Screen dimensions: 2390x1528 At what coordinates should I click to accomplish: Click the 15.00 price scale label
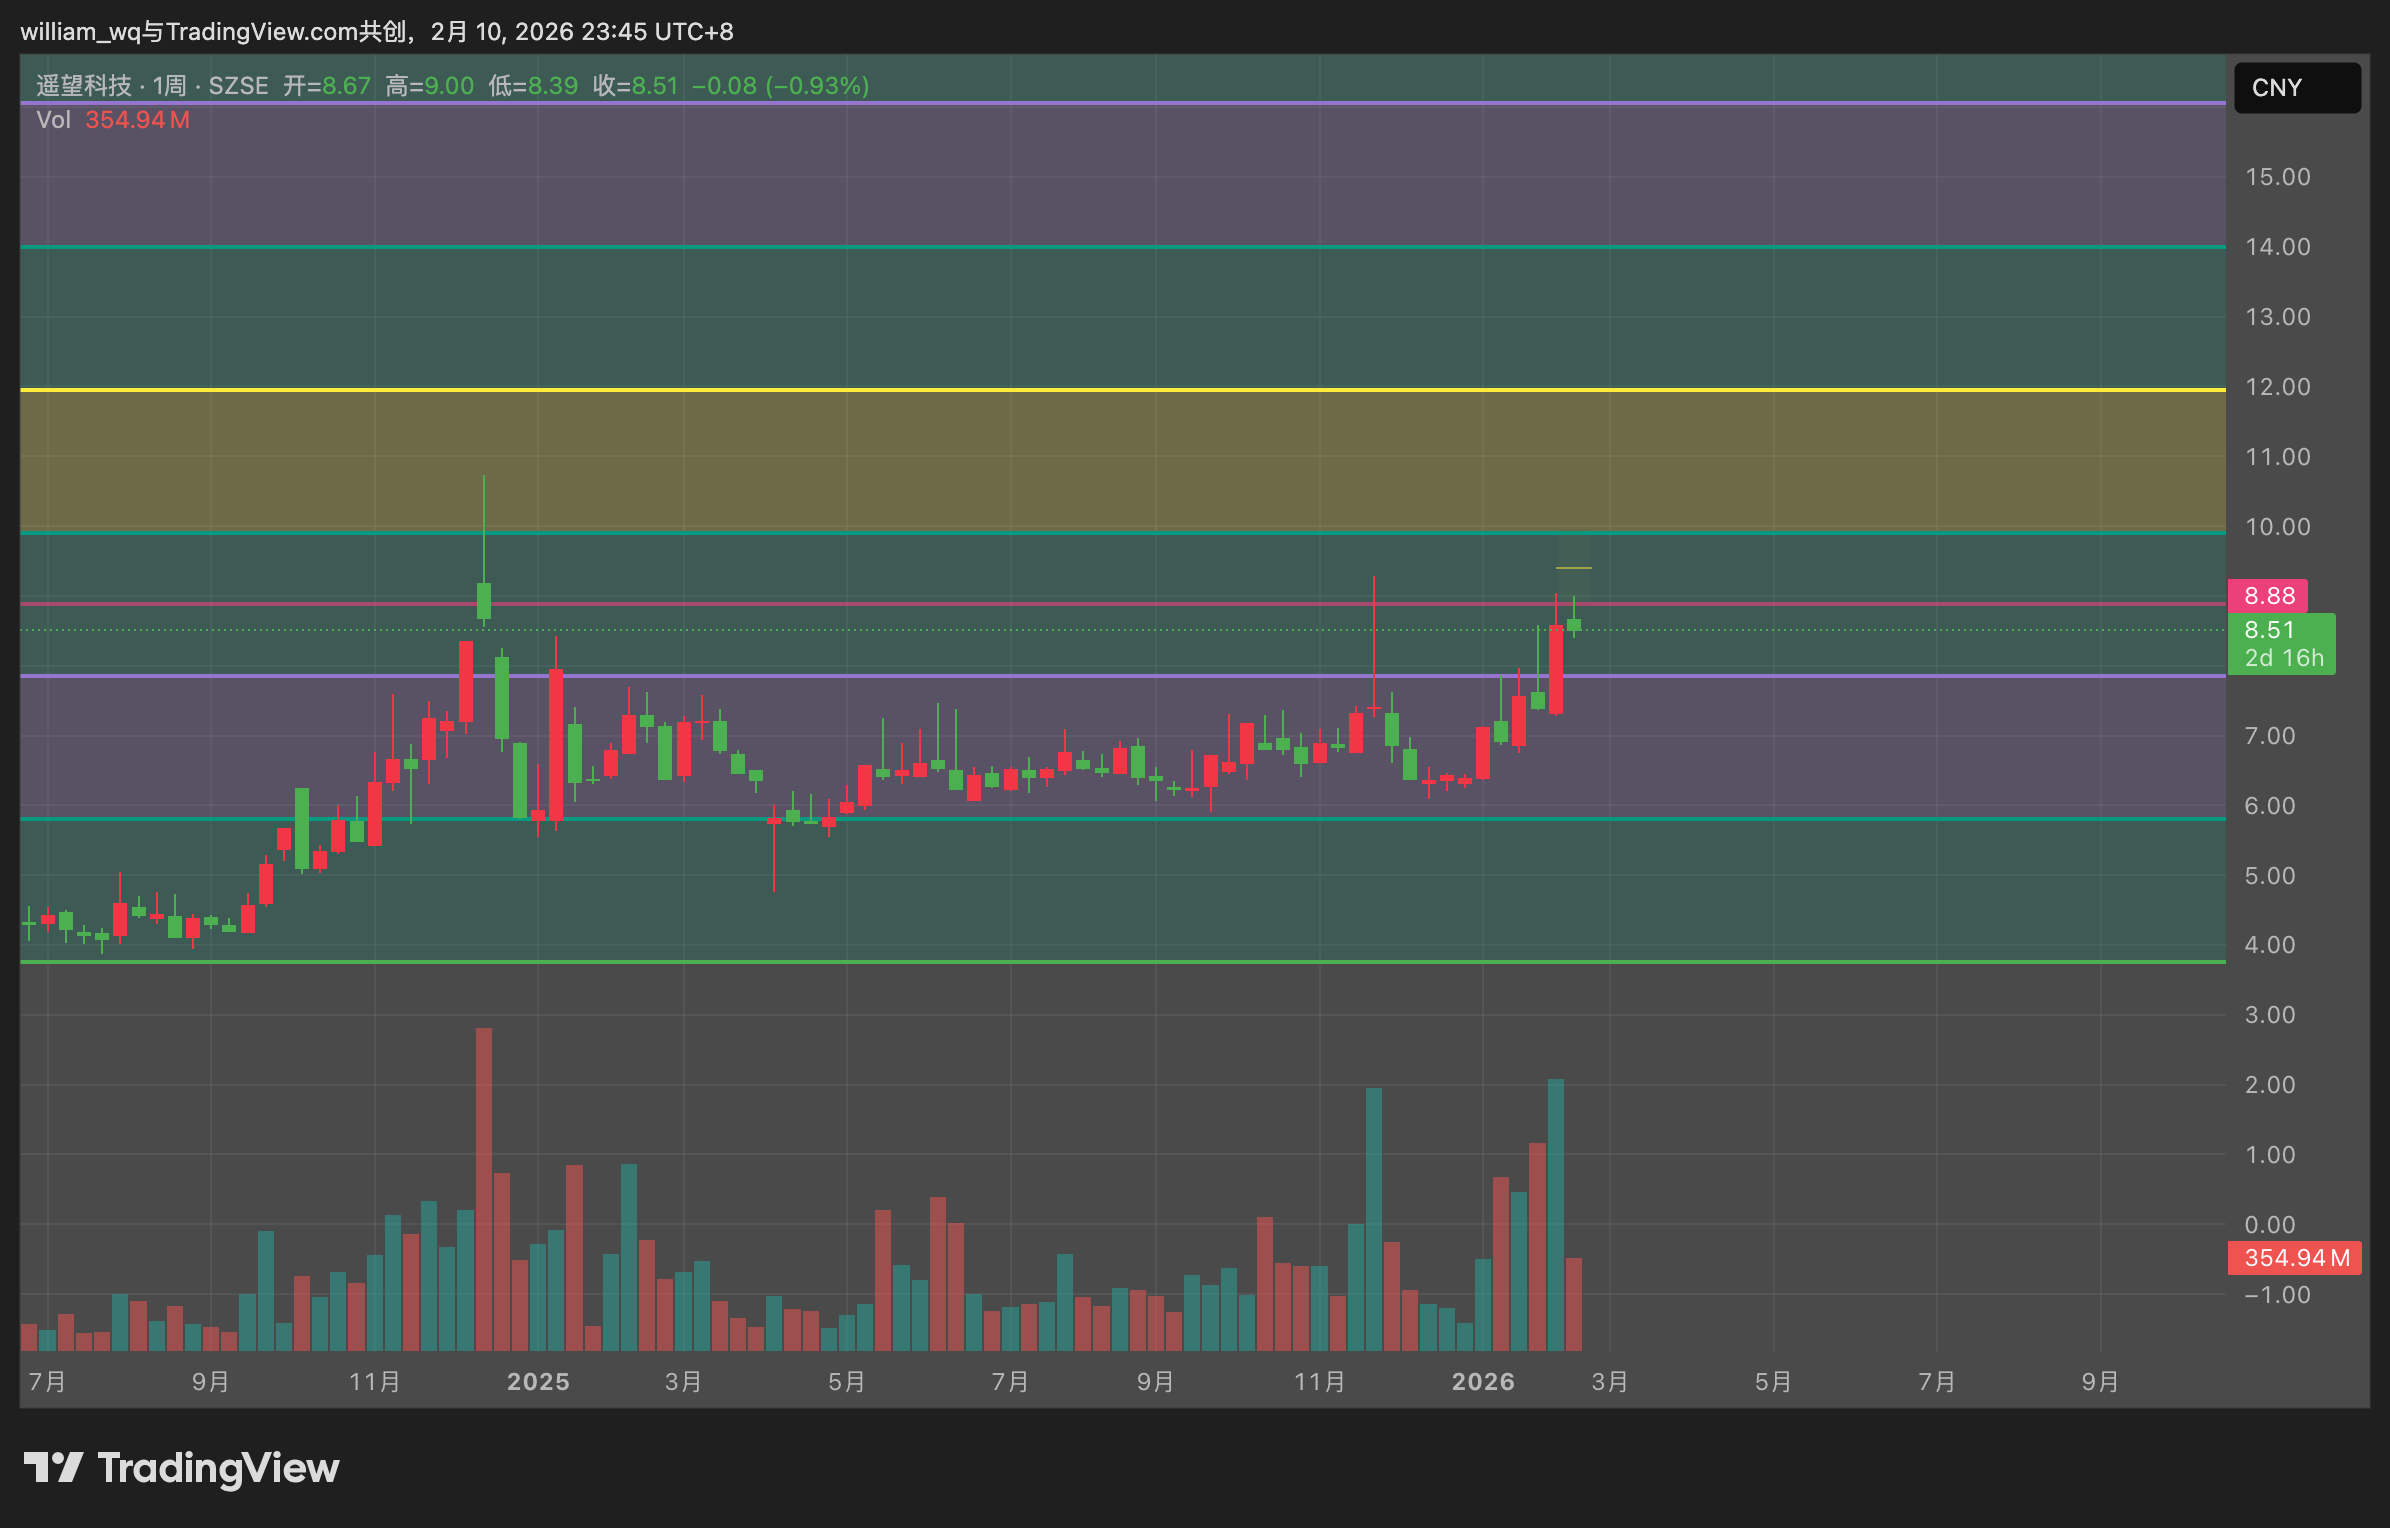(x=2277, y=177)
